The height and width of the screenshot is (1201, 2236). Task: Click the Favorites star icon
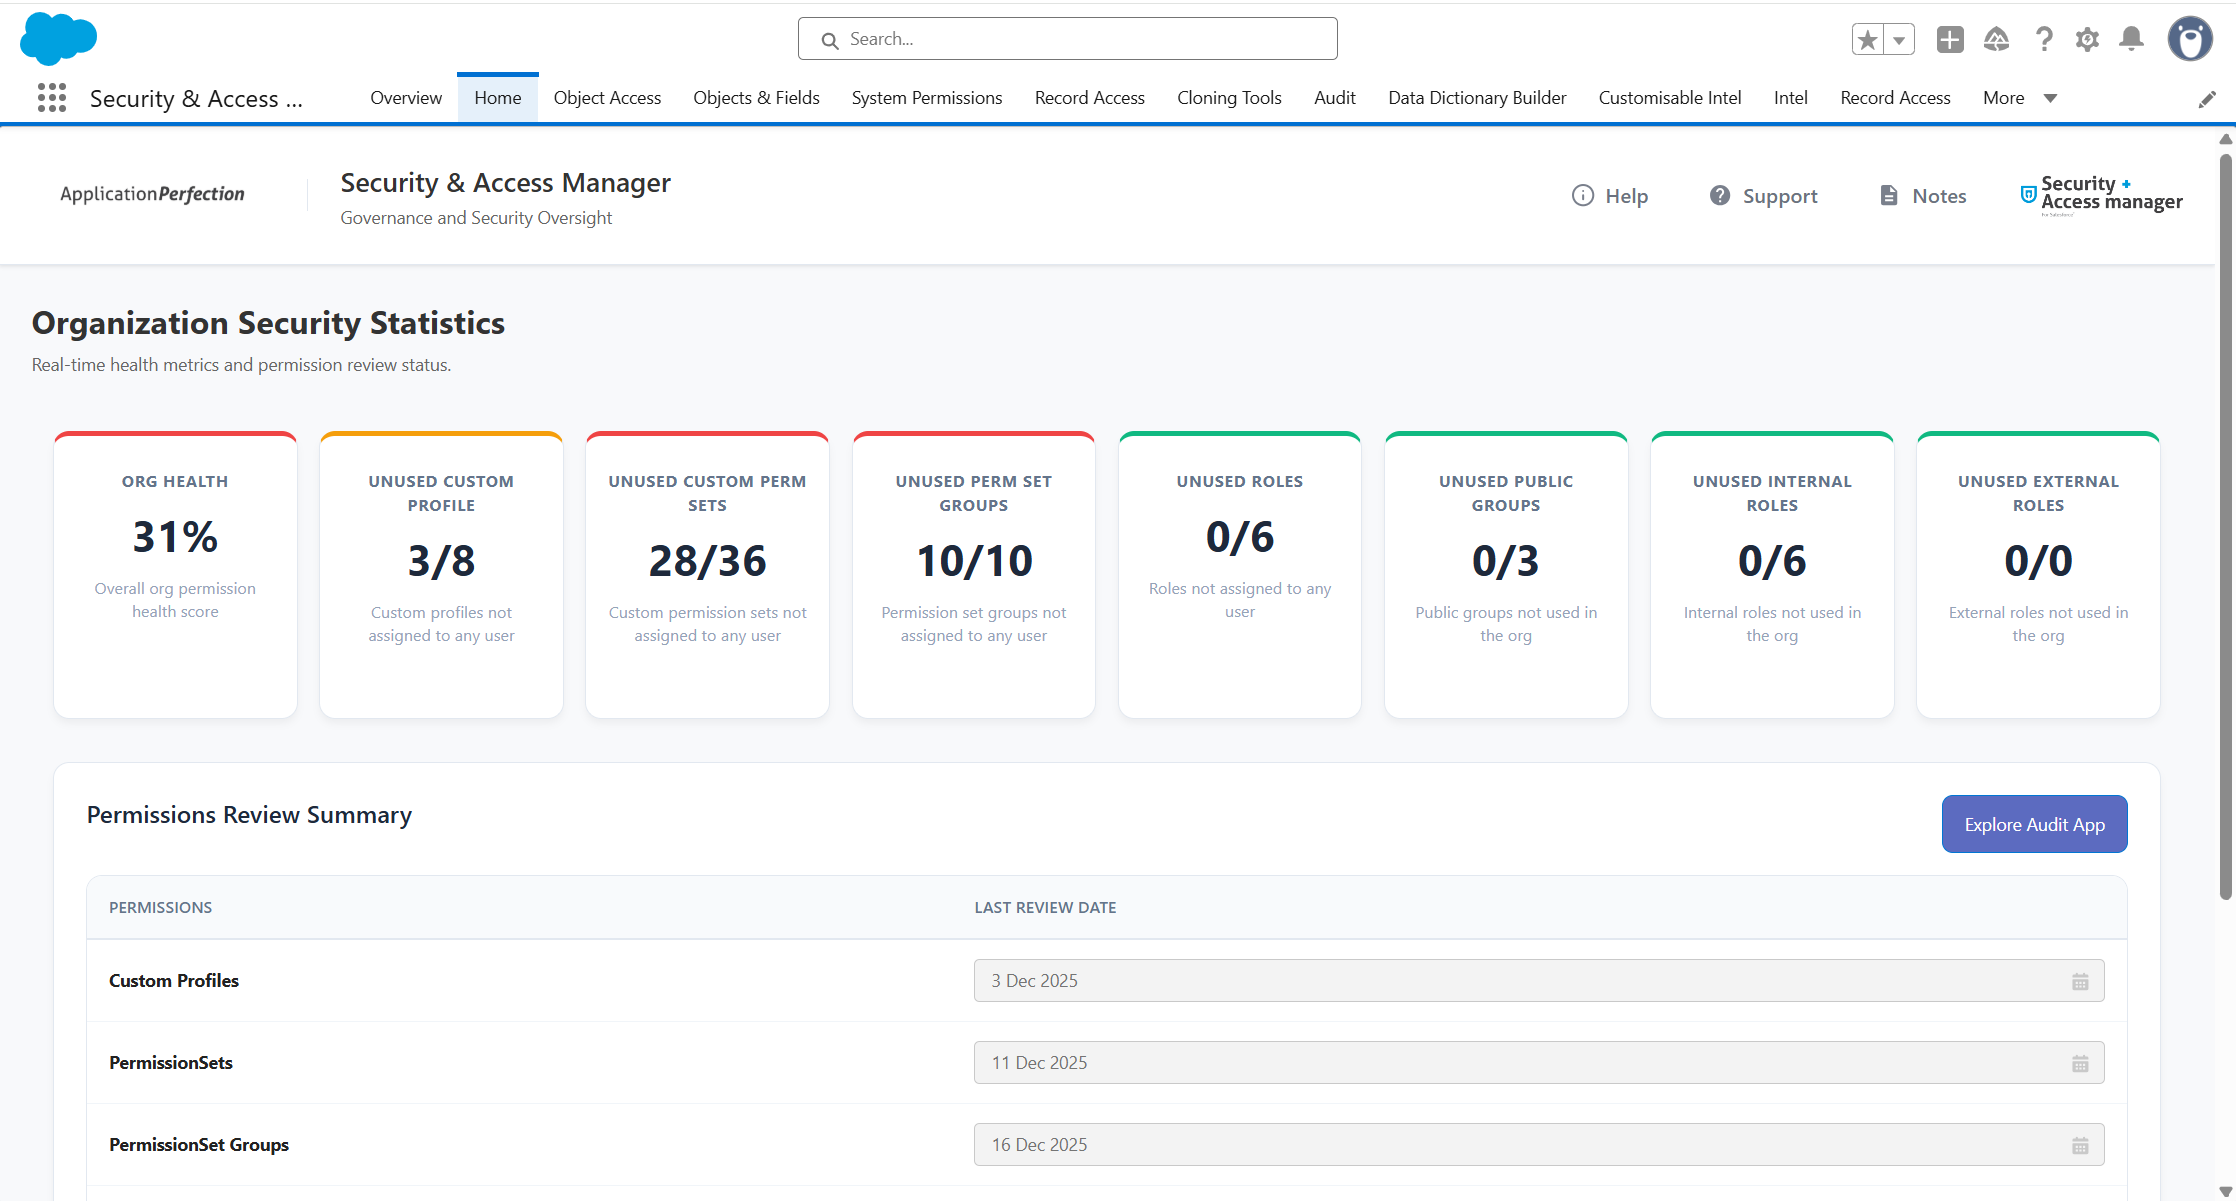pyautogui.click(x=1867, y=40)
